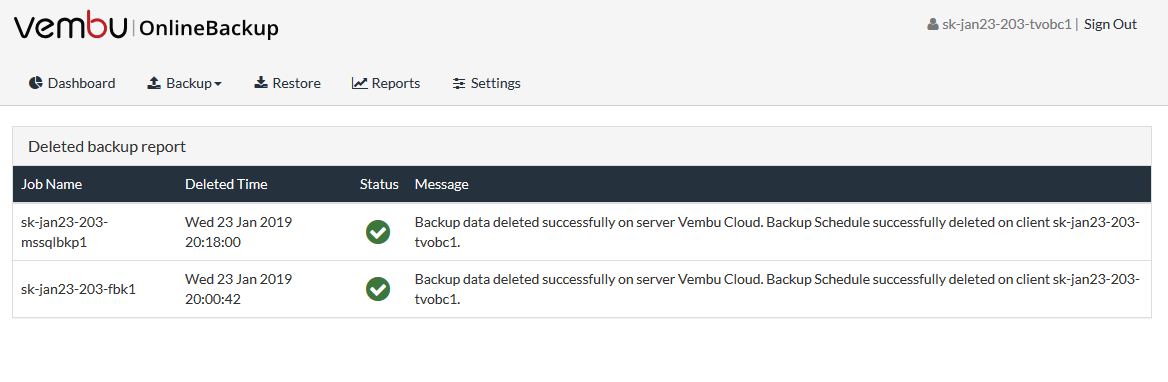Viewport: 1168px width, 382px height.
Task: Click the Deleted Time column header
Action: [x=226, y=184]
